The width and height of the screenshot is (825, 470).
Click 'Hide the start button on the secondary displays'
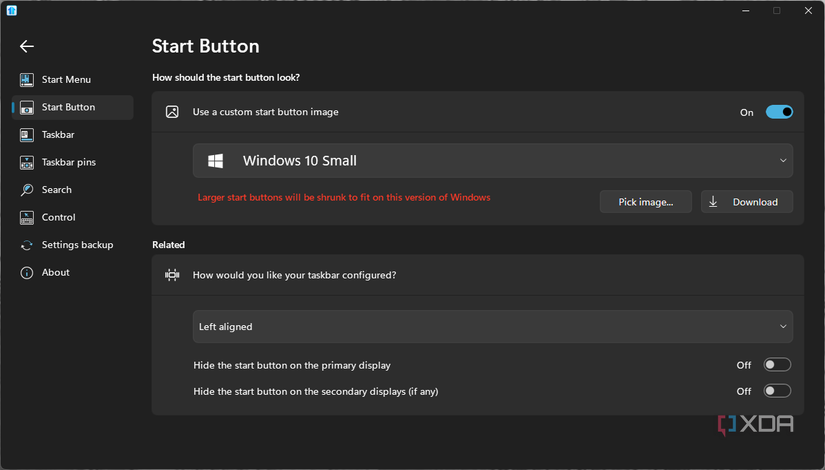[316, 392]
